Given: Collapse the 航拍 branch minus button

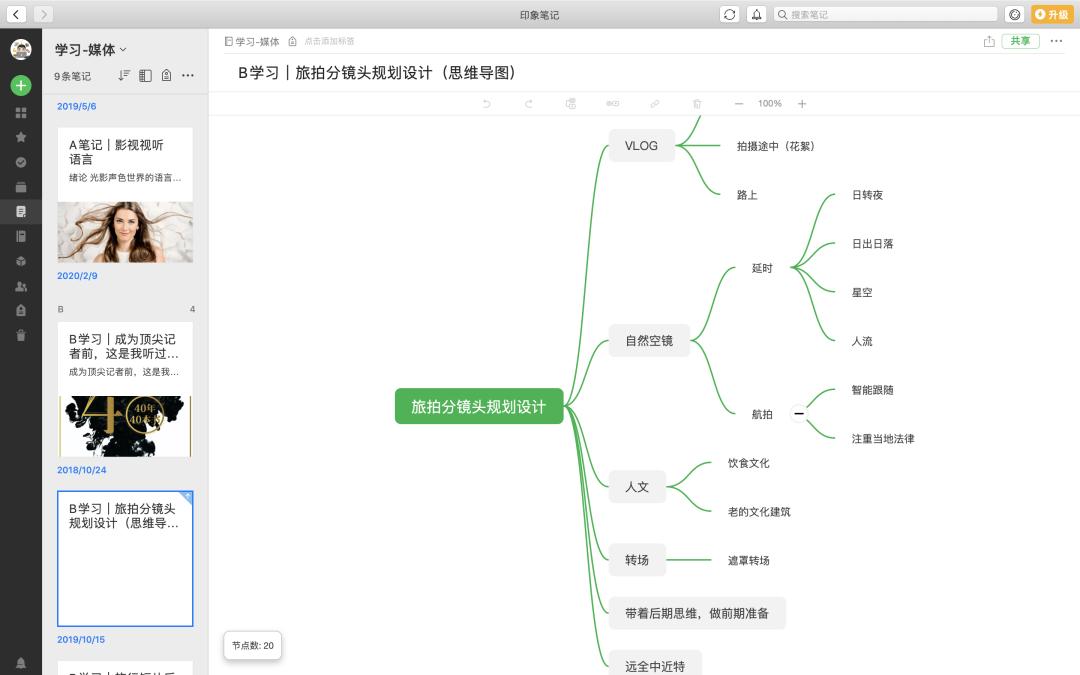Looking at the screenshot, I should pyautogui.click(x=798, y=413).
